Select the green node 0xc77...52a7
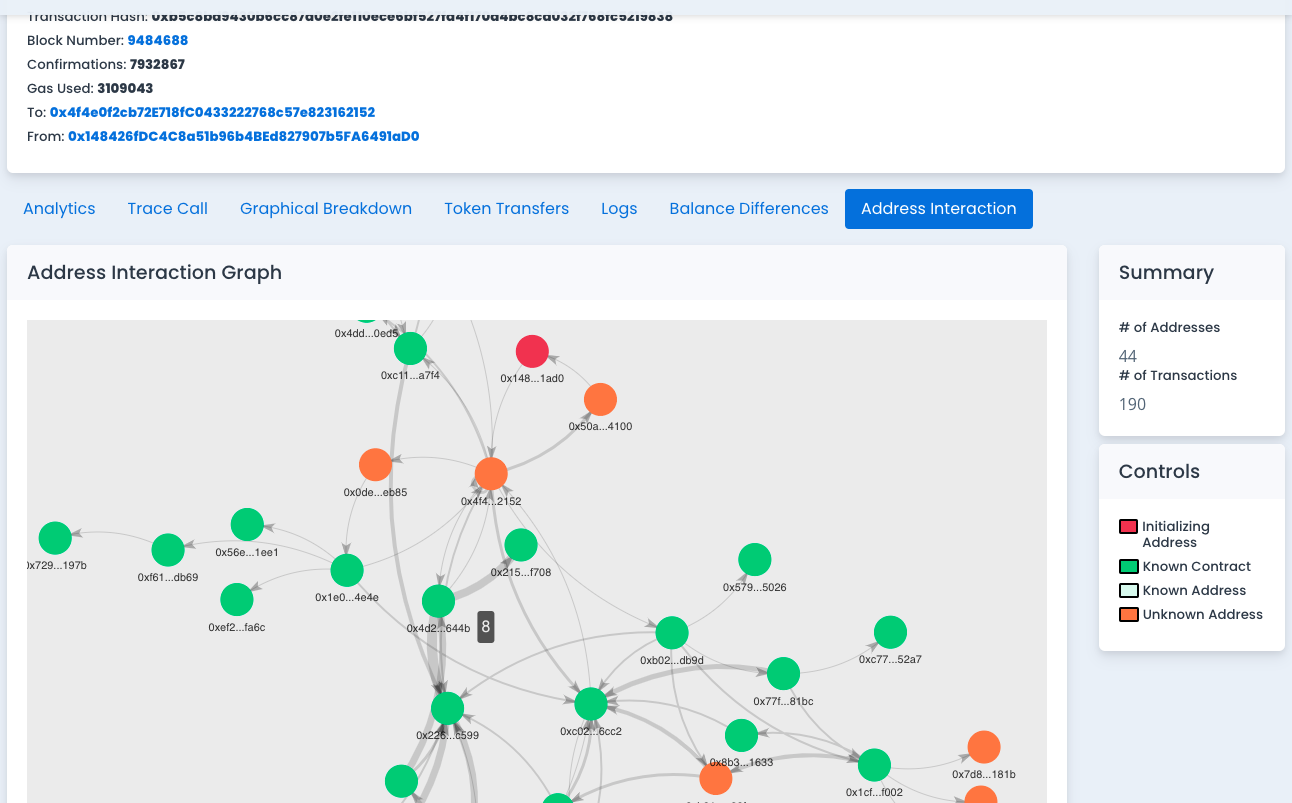This screenshot has height=803, width=1292. tap(890, 632)
